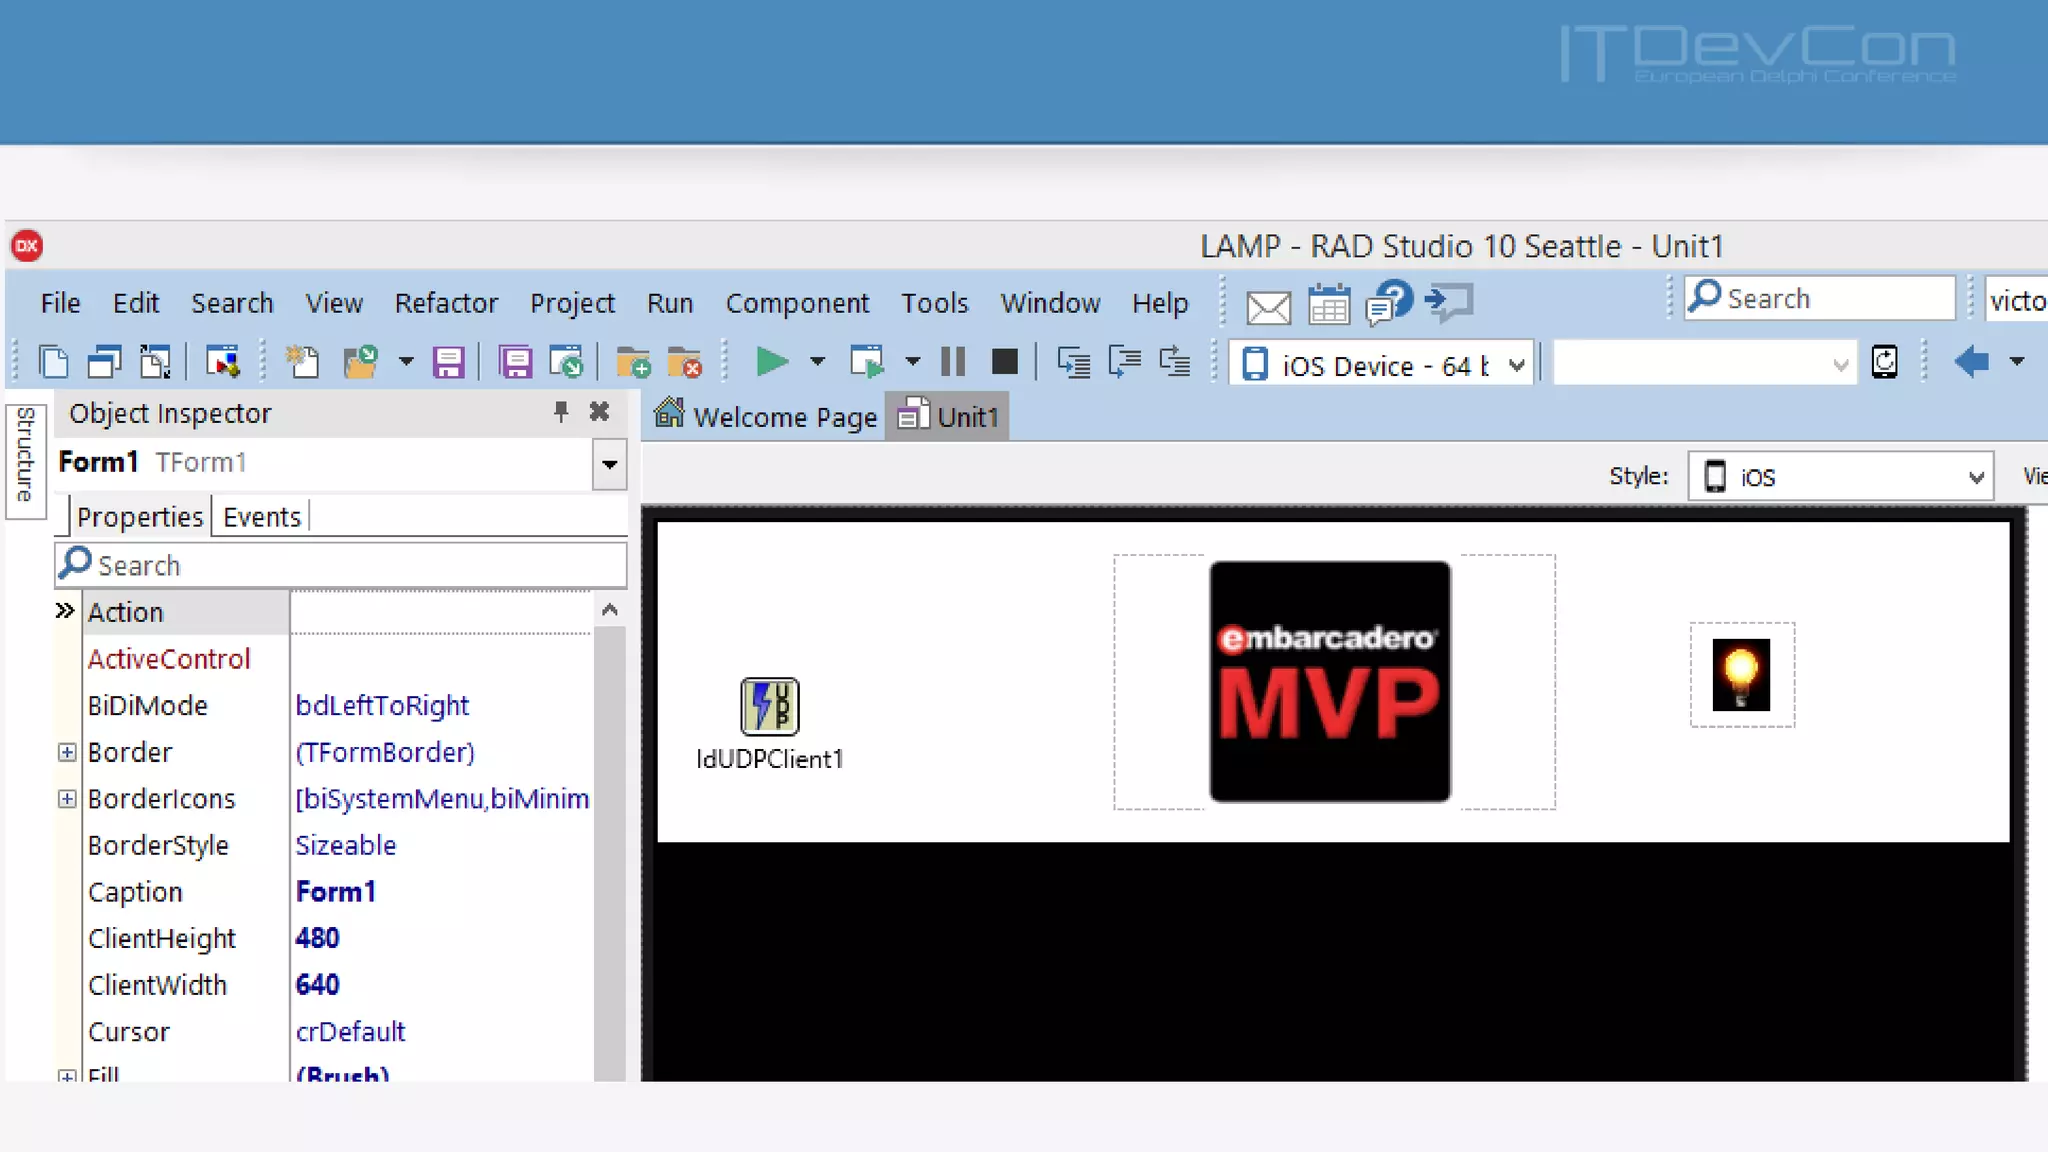Viewport: 2048px width, 1152px height.
Task: Switch to the Events tab
Action: point(261,517)
